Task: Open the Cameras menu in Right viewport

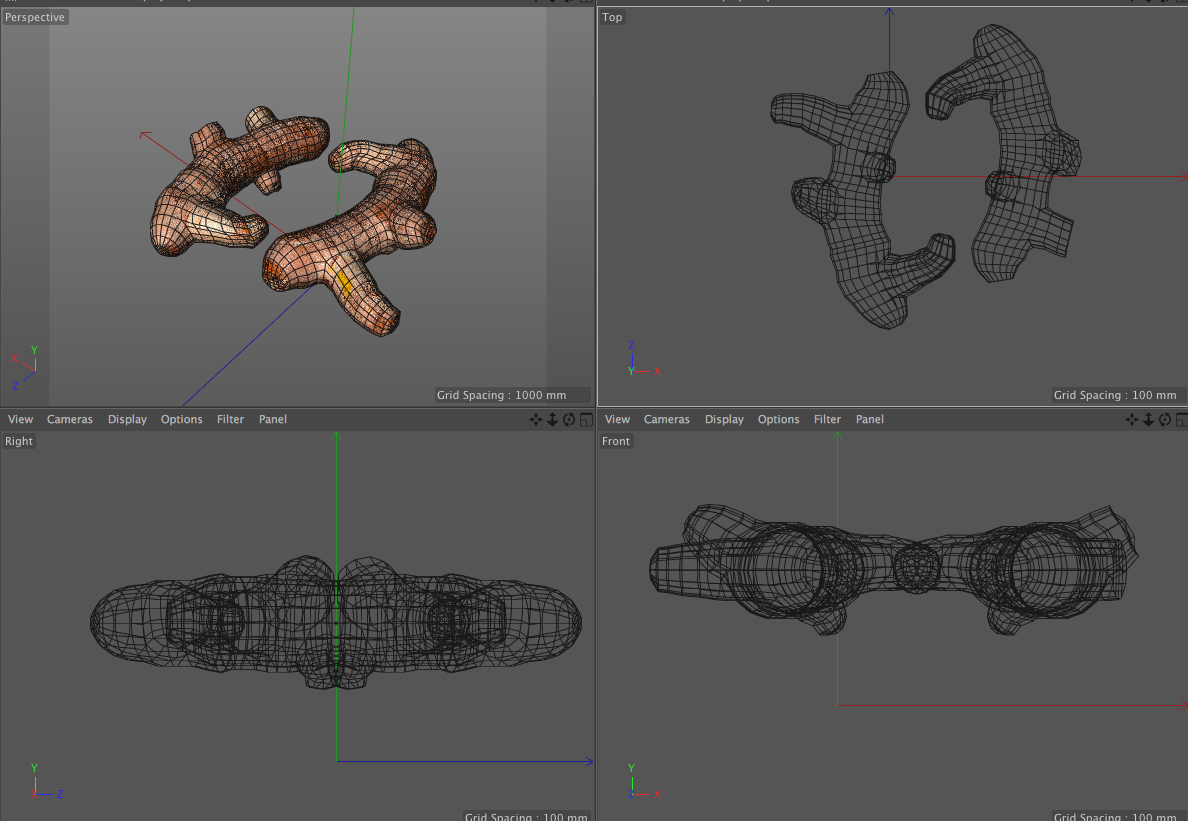Action: click(x=70, y=420)
